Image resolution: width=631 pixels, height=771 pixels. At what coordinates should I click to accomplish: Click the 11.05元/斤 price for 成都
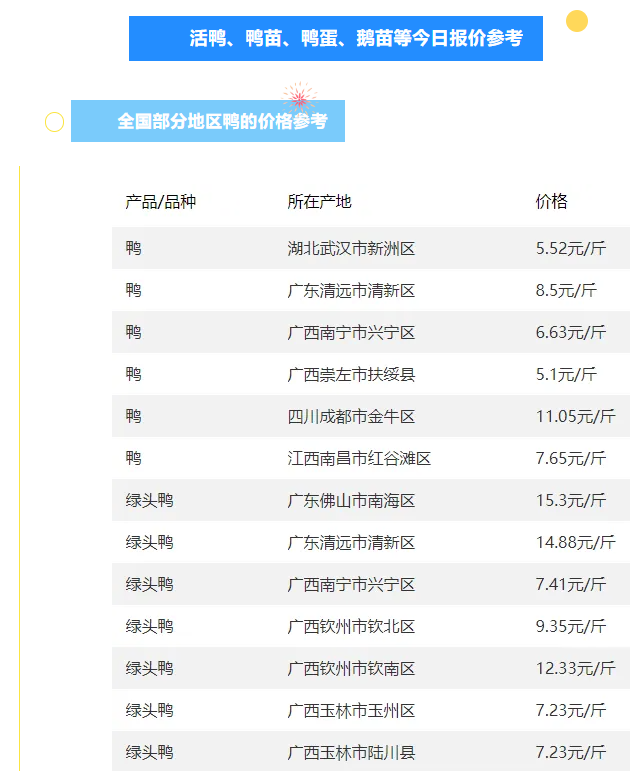pos(575,416)
